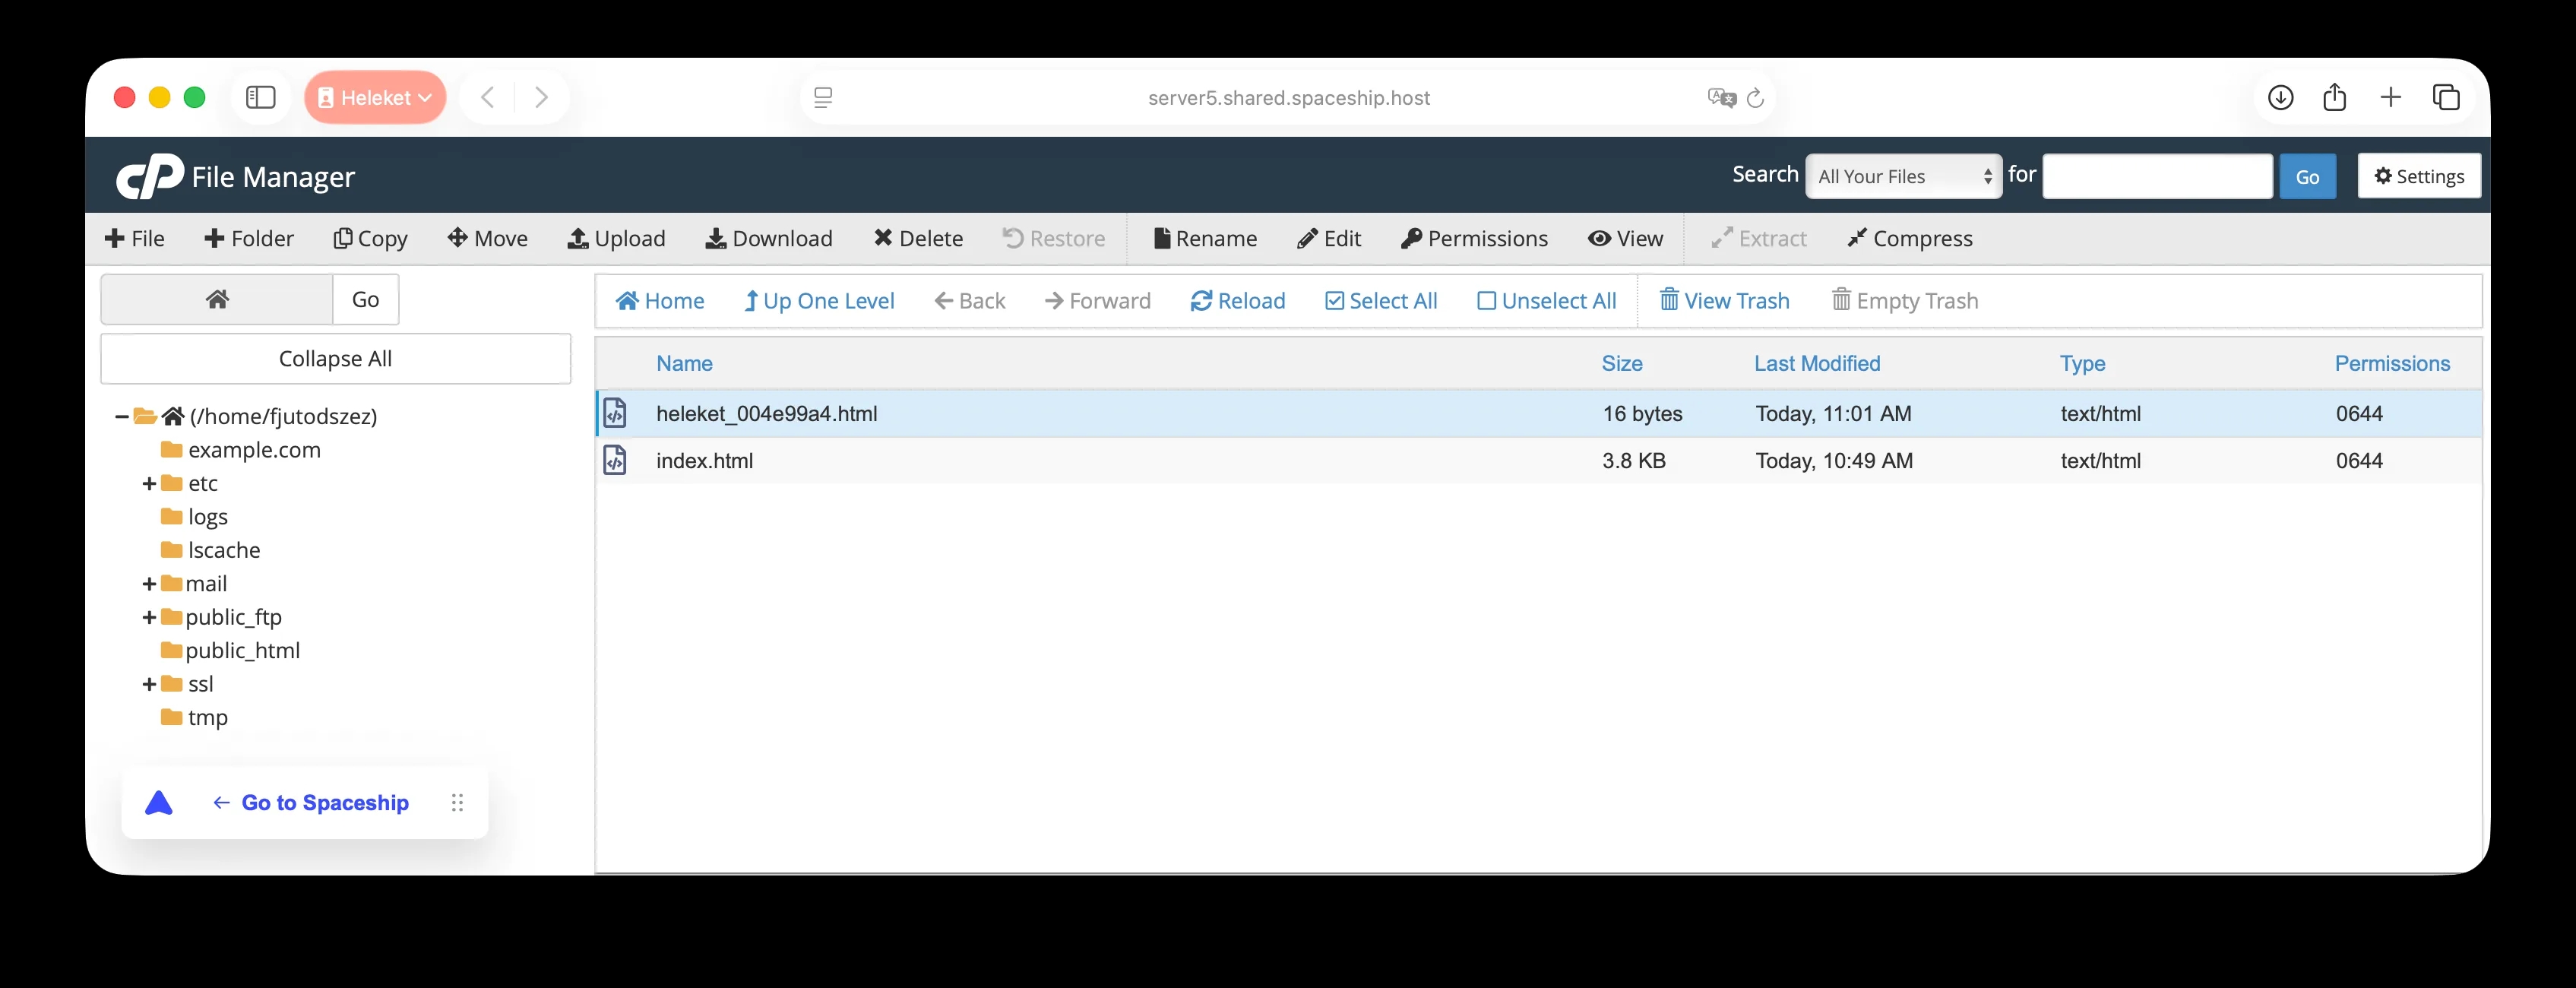Open the All Your Files search dropdown
The height and width of the screenshot is (988, 2576).
[1903, 176]
